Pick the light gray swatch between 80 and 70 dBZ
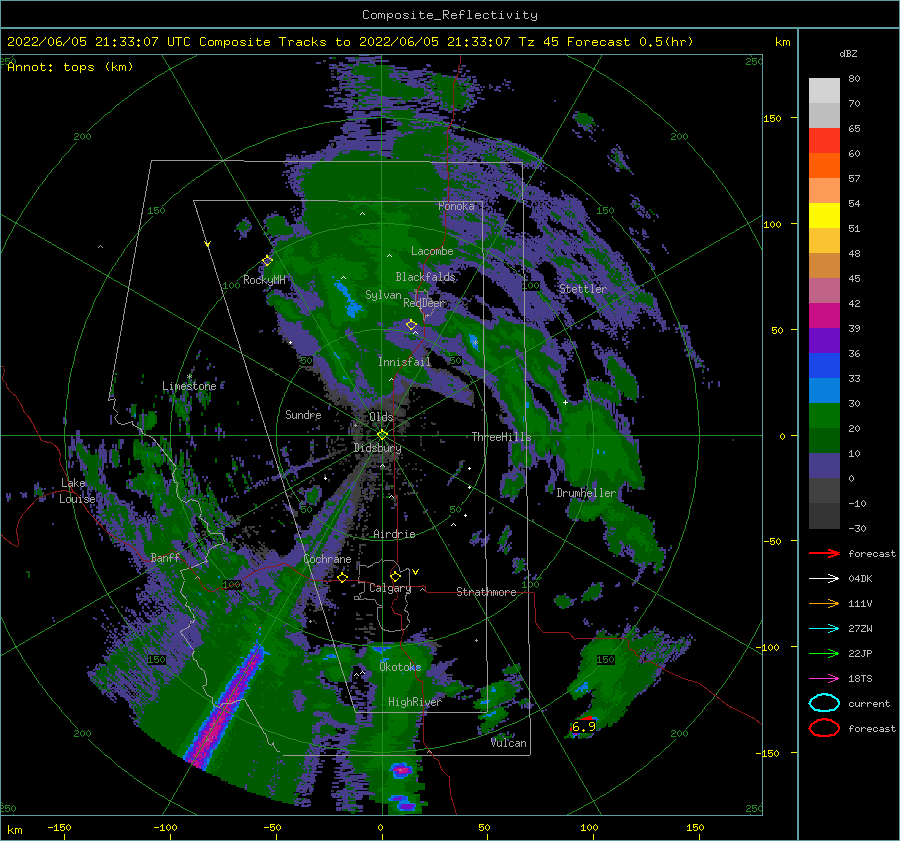900x841 pixels. (824, 91)
